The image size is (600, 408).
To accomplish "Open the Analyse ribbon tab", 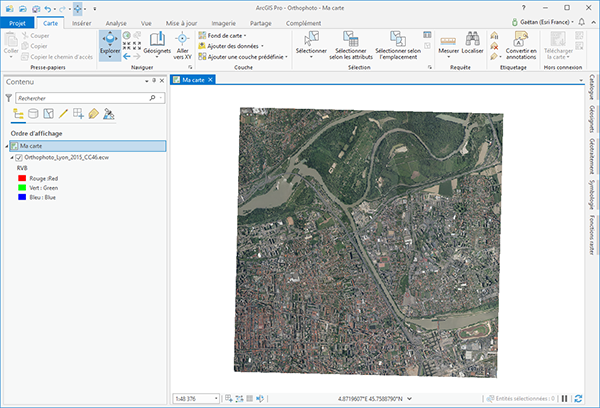I will pyautogui.click(x=116, y=21).
